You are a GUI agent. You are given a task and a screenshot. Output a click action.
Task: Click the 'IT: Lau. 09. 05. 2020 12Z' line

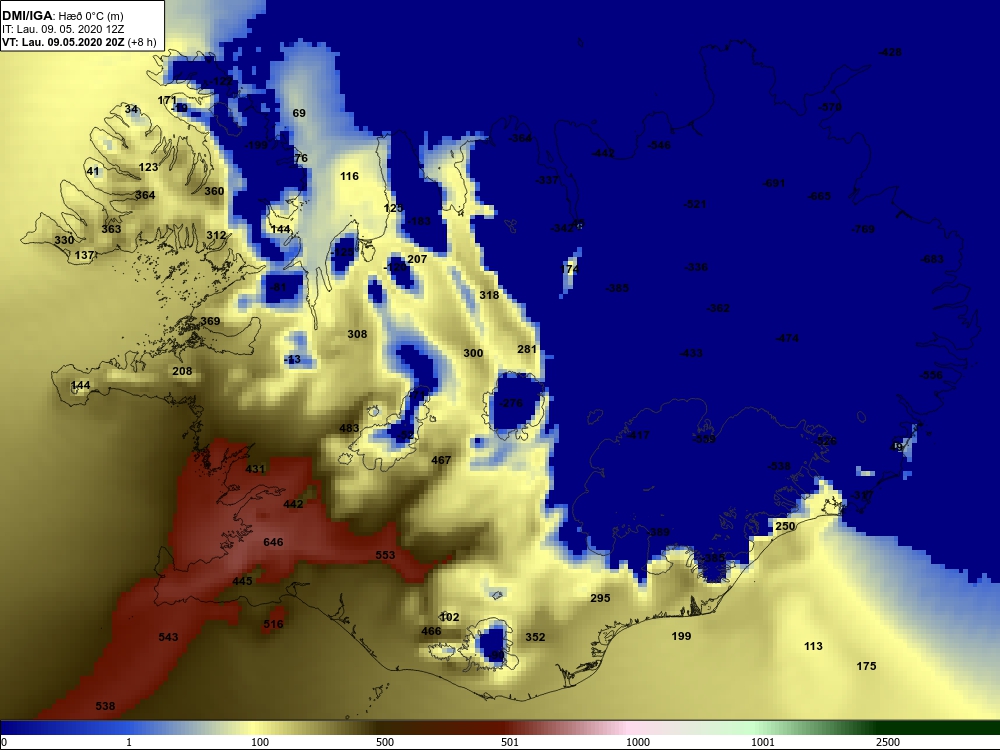[62, 29]
